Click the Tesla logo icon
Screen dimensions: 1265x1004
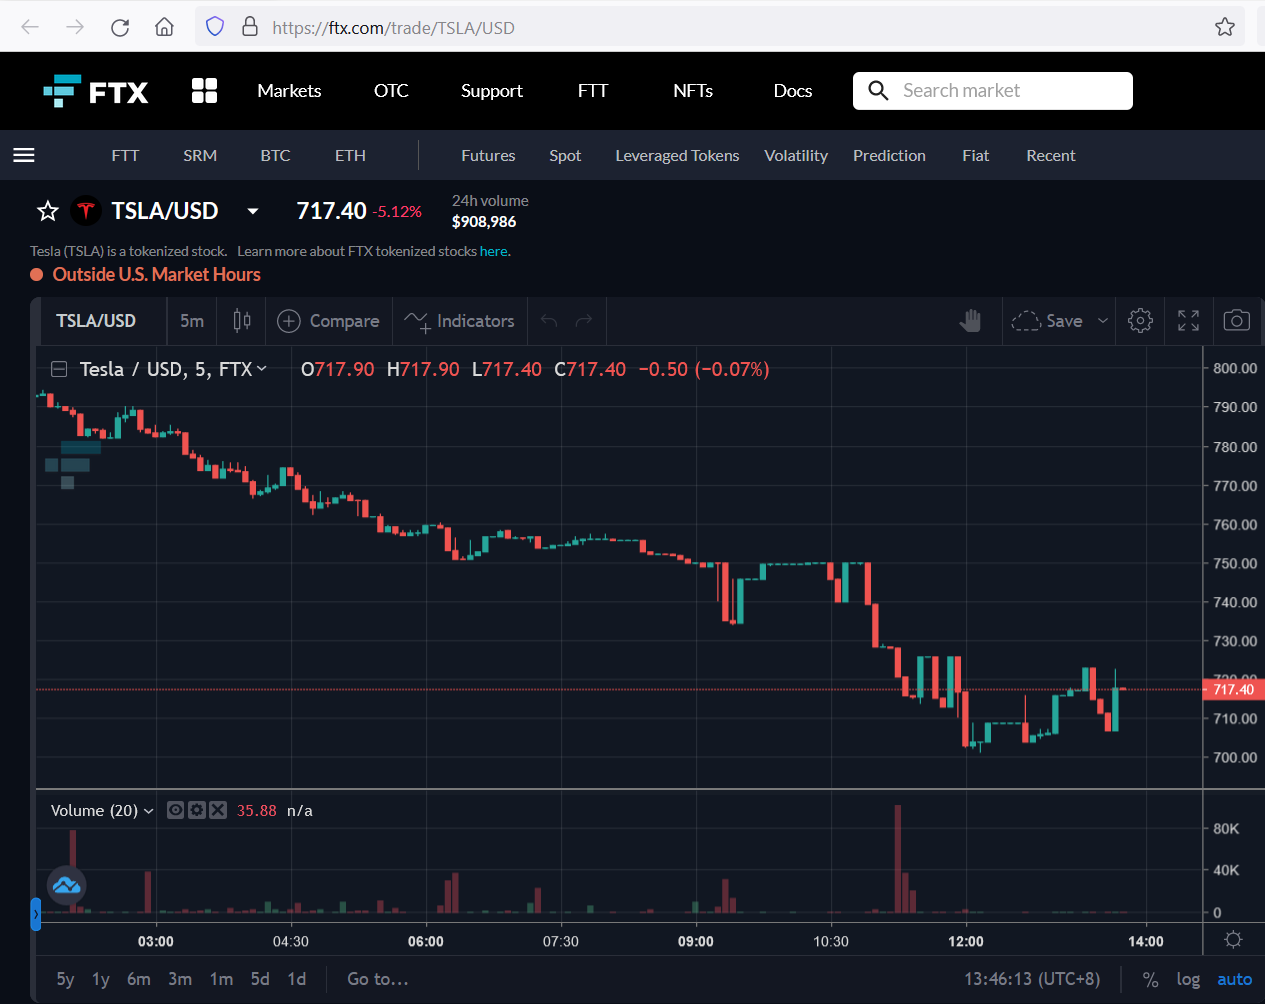coord(86,211)
